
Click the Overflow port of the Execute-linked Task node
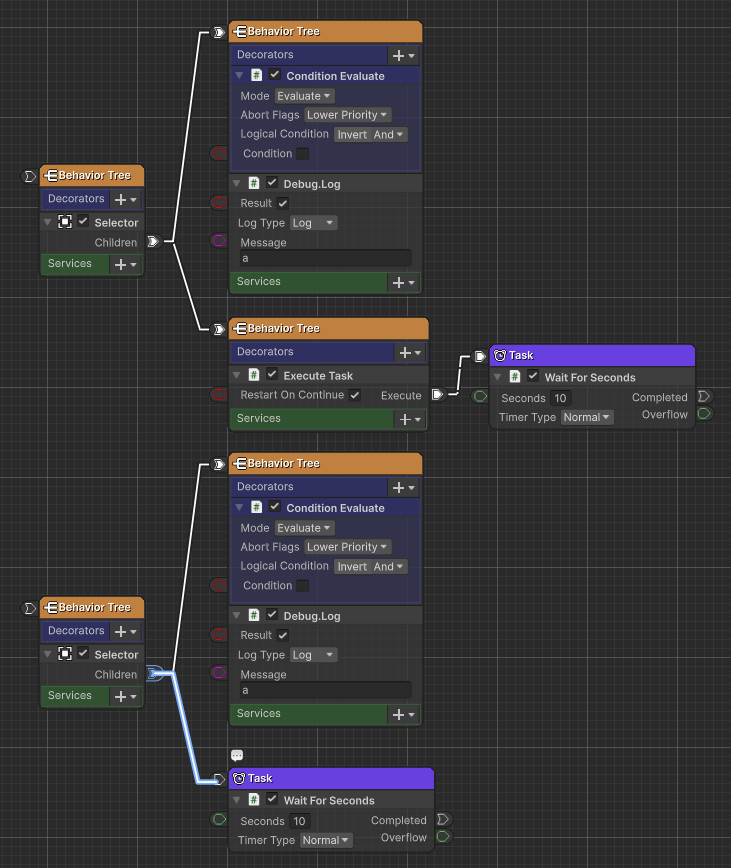[704, 414]
